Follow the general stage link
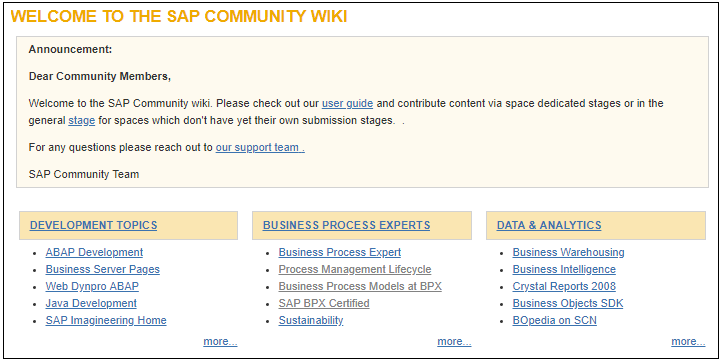 tap(82, 121)
